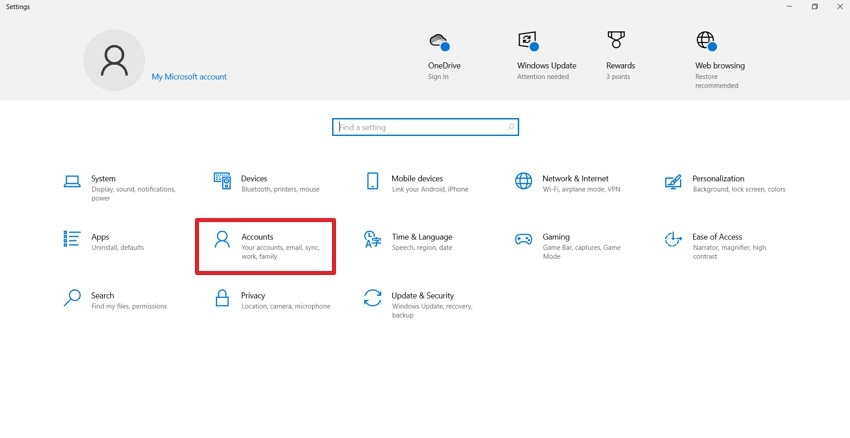850x438 pixels.
Task: Open the Privacy category title
Action: tap(253, 295)
